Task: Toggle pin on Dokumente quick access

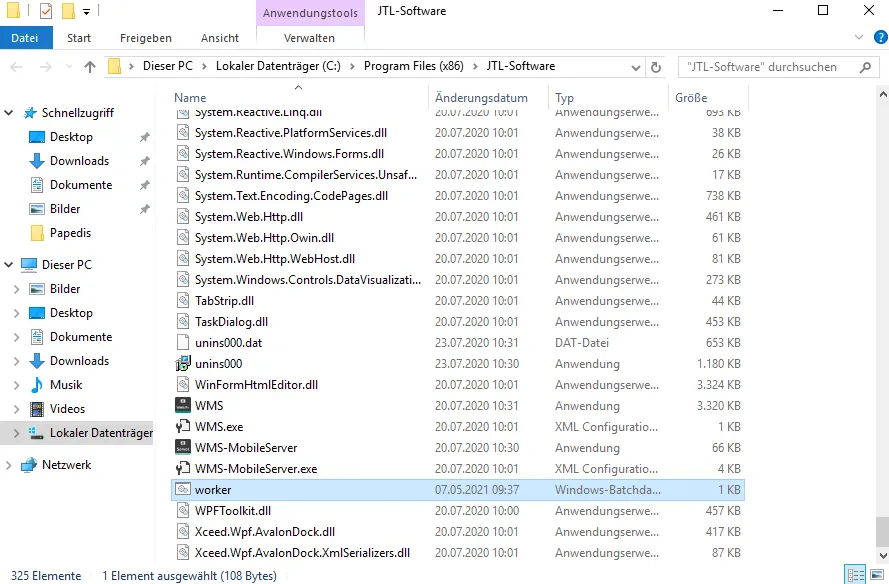Action: [x=145, y=185]
